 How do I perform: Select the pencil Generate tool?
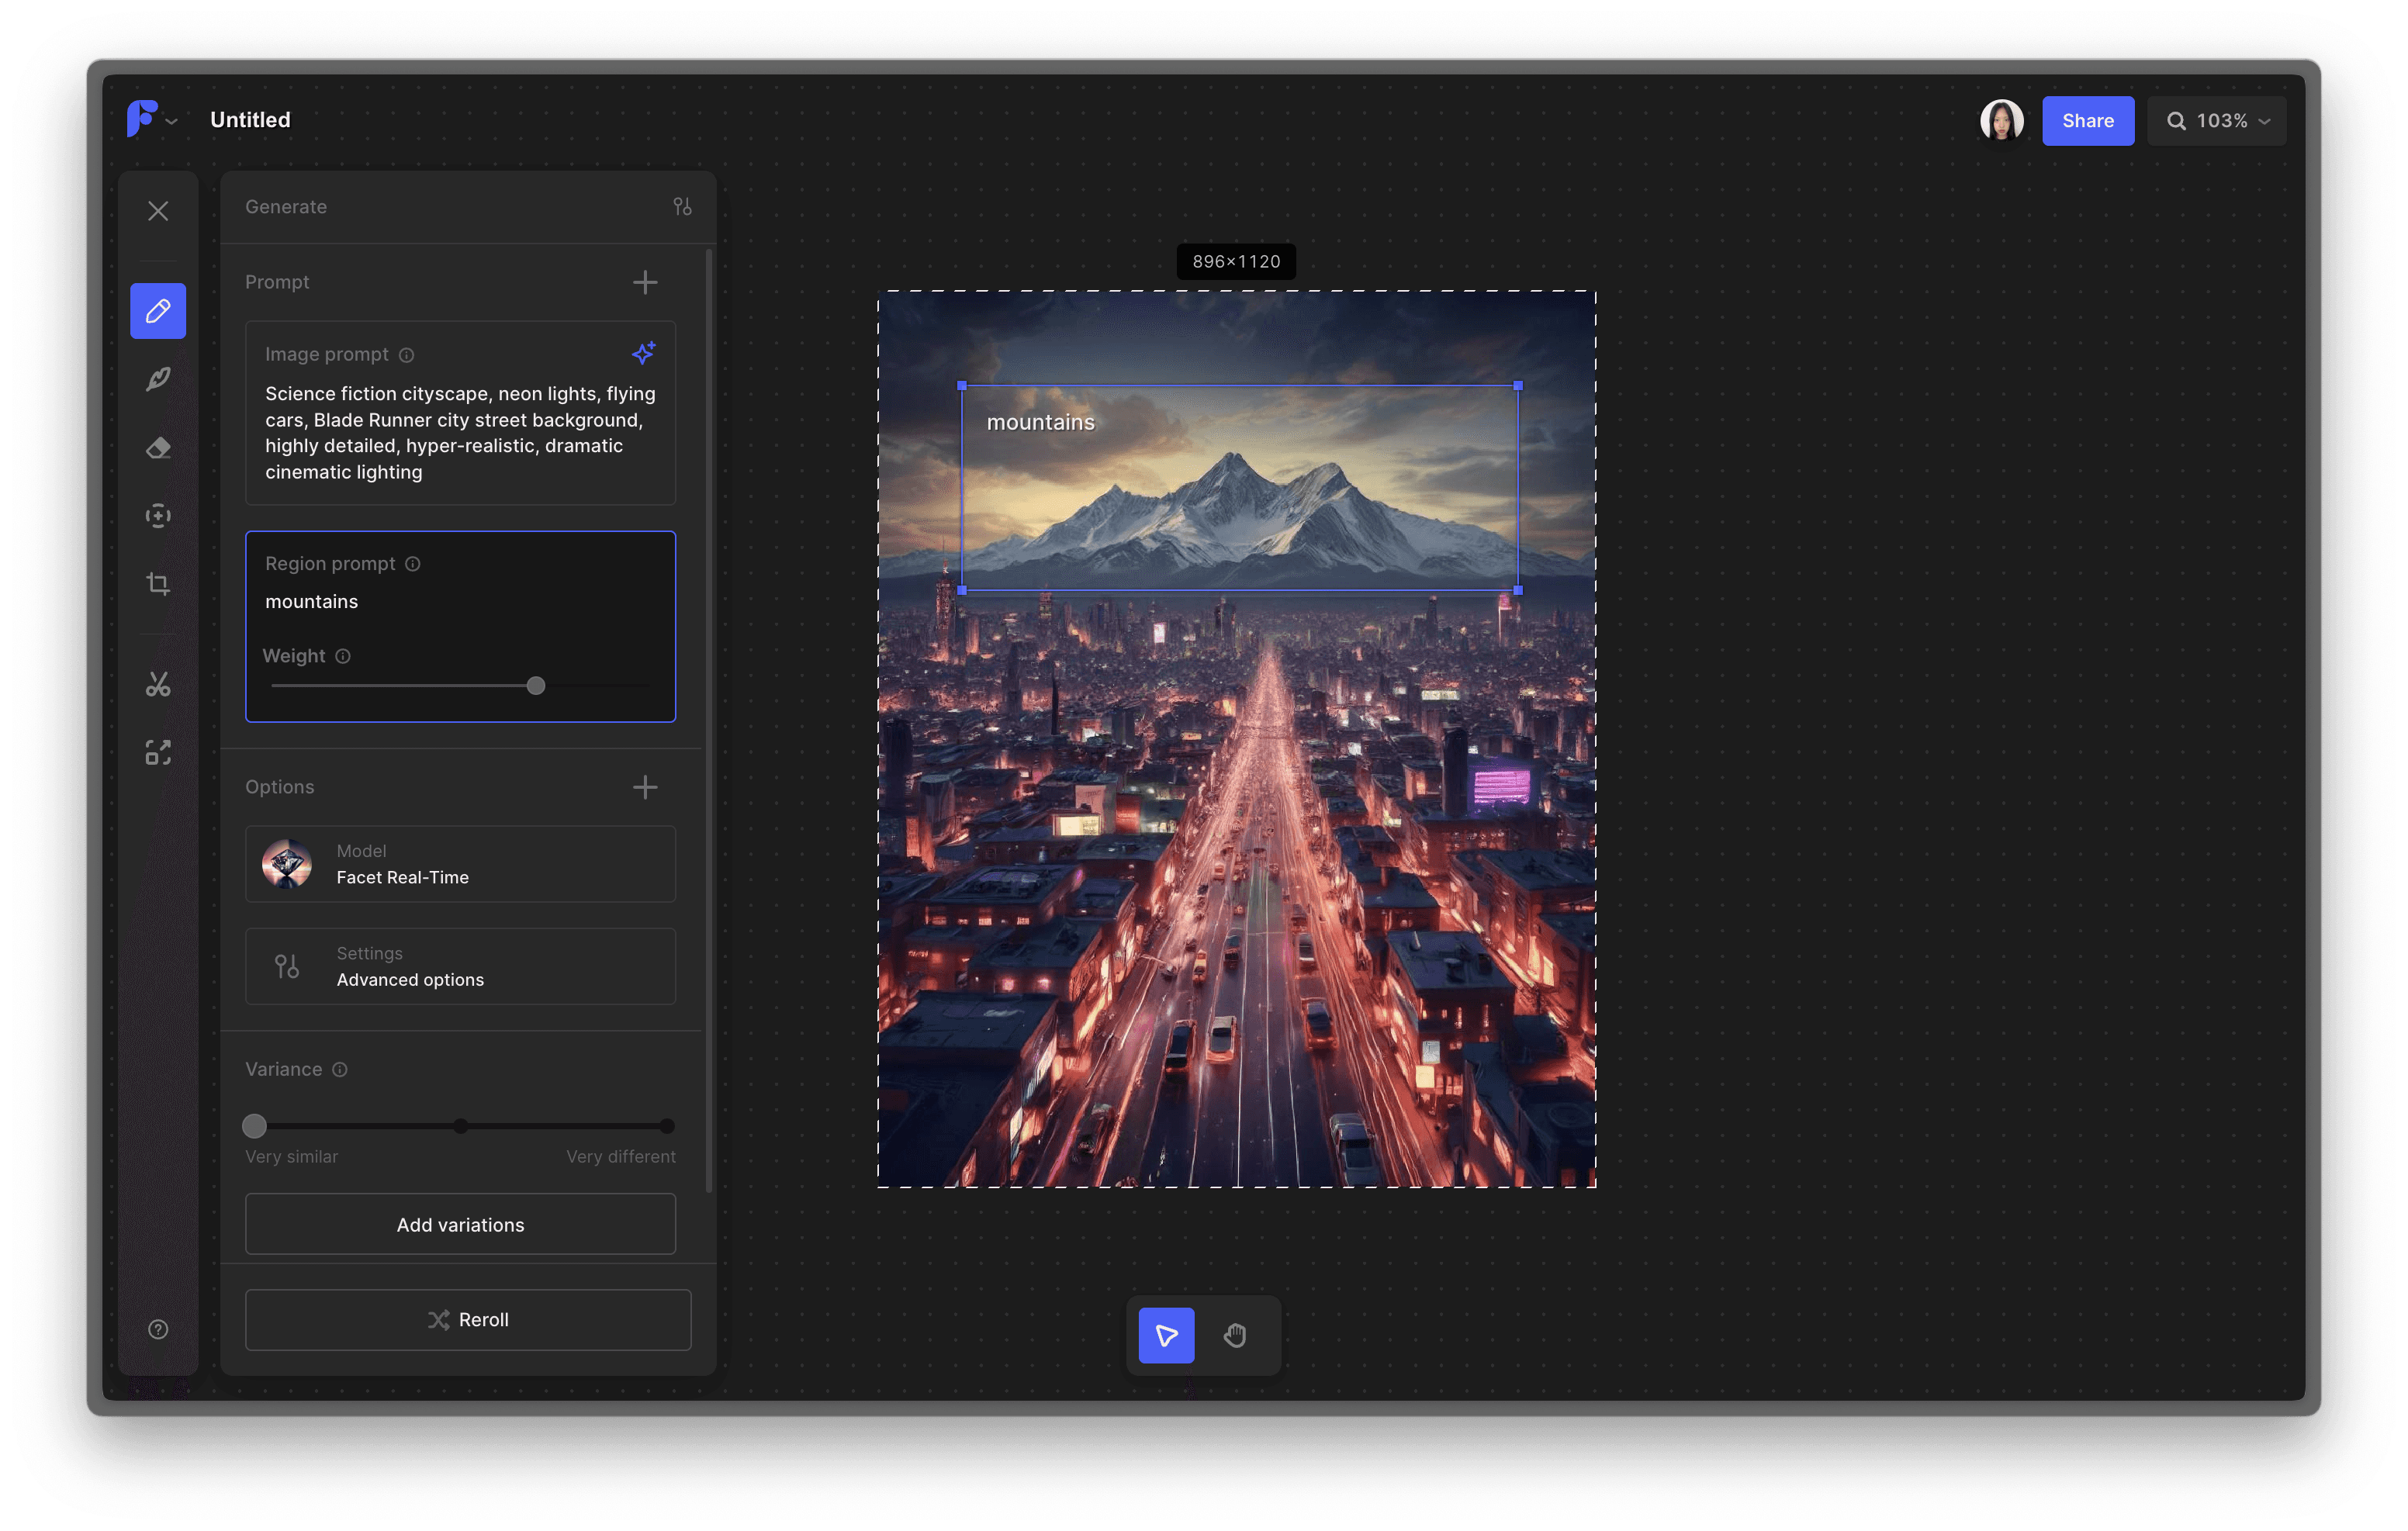(x=158, y=311)
